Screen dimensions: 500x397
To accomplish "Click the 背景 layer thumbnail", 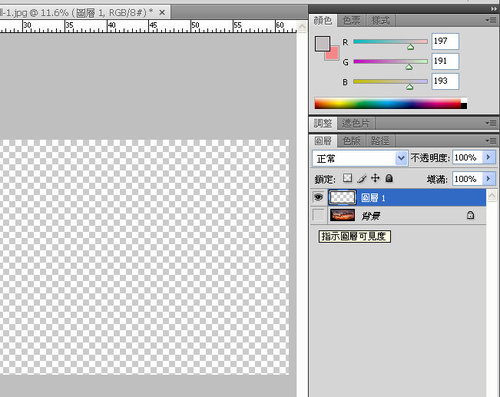I will pos(342,215).
